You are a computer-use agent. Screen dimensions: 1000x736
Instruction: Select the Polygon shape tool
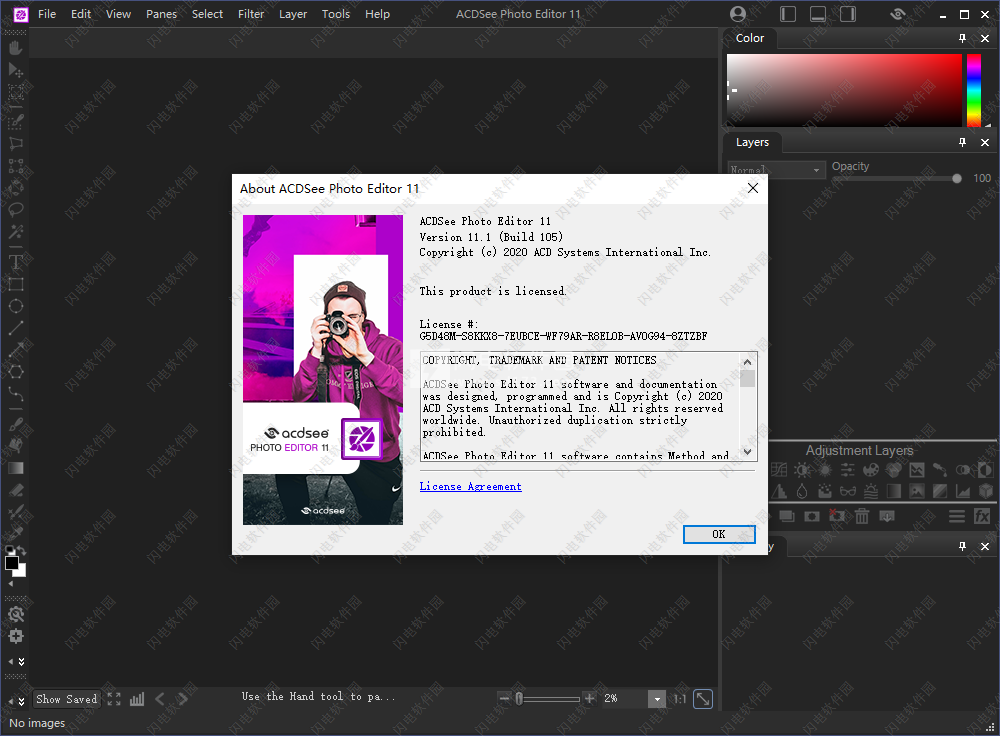coord(16,371)
